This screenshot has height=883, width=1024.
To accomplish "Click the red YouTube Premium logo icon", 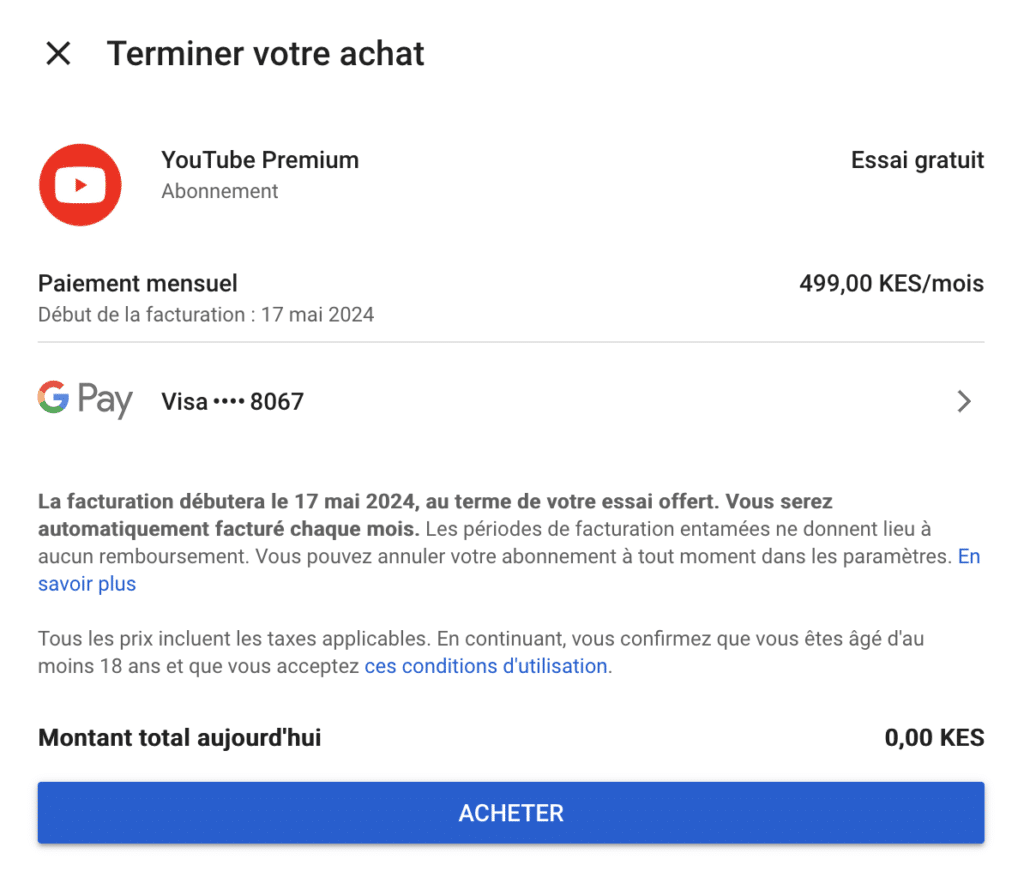I will point(80,185).
